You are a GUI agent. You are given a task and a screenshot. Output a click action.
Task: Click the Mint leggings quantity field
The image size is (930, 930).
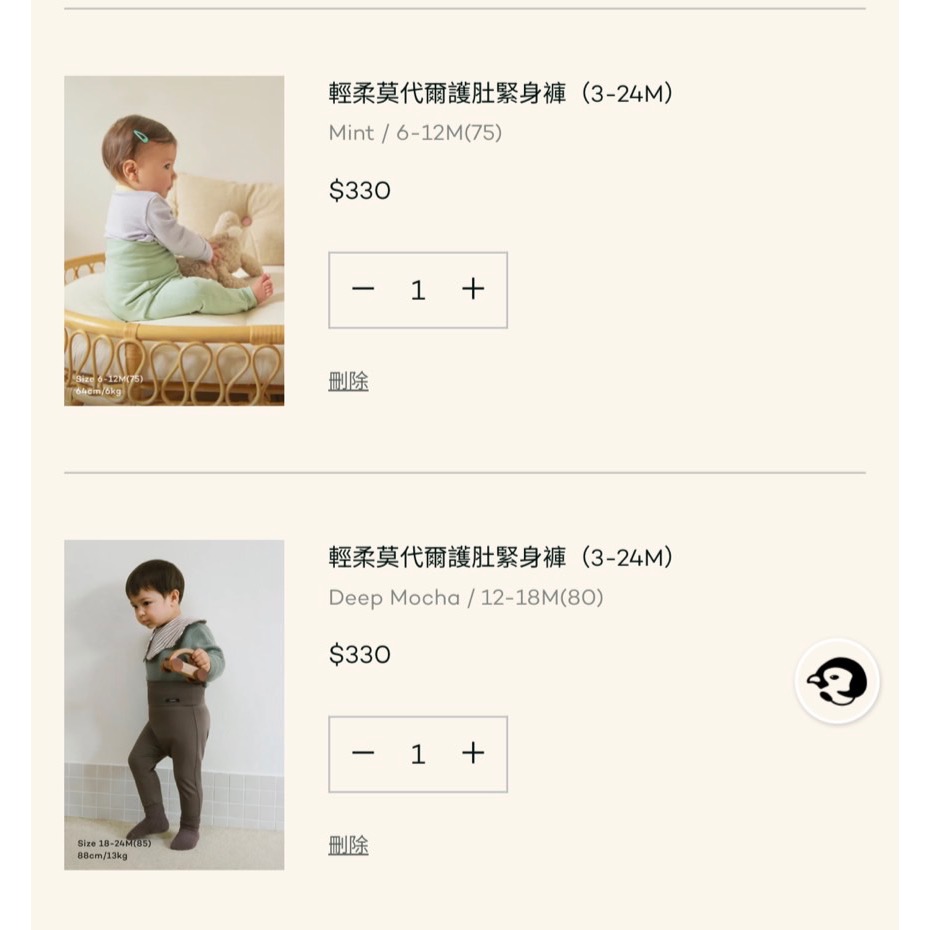click(x=418, y=290)
